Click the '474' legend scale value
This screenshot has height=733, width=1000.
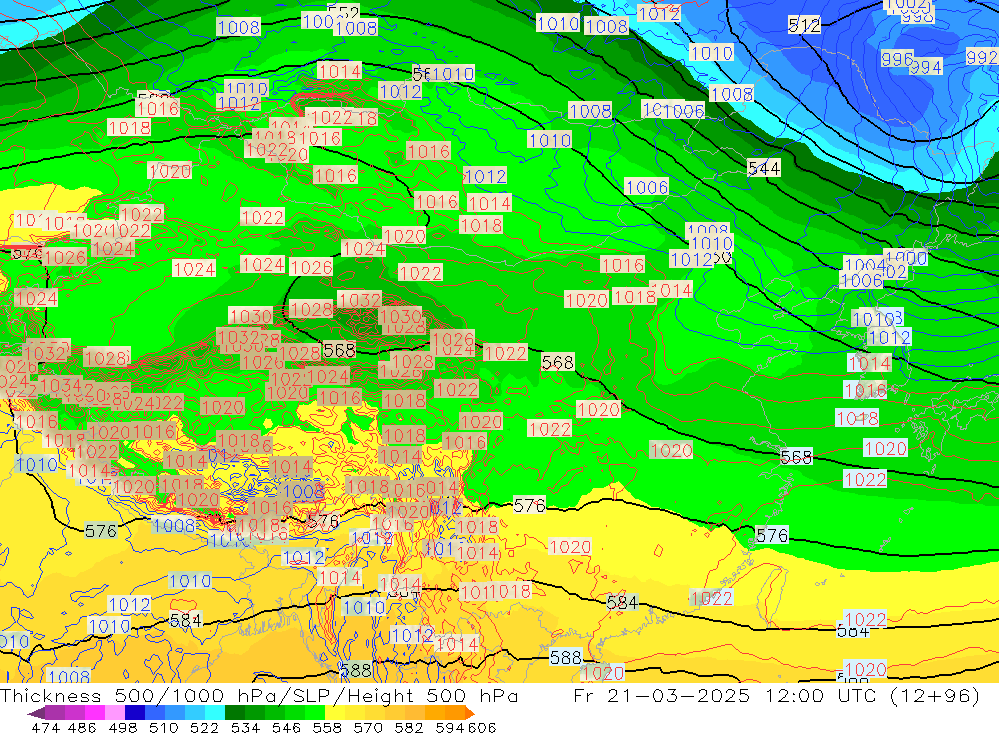tap(45, 727)
